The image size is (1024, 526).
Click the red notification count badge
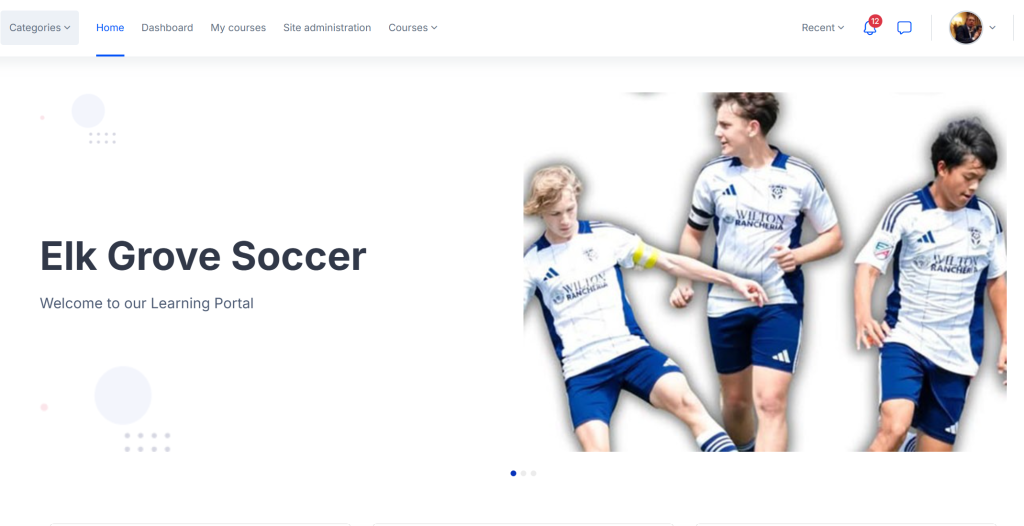(x=875, y=21)
